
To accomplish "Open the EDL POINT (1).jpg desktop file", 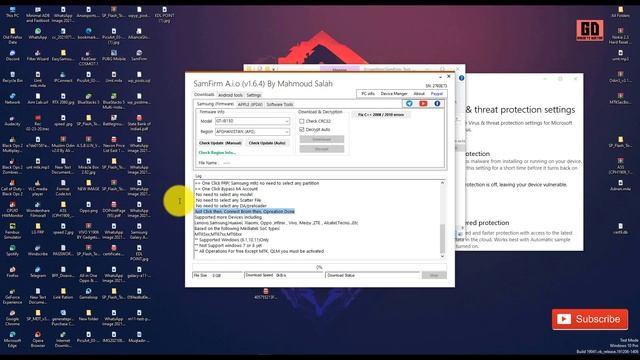I will tap(164, 14).
